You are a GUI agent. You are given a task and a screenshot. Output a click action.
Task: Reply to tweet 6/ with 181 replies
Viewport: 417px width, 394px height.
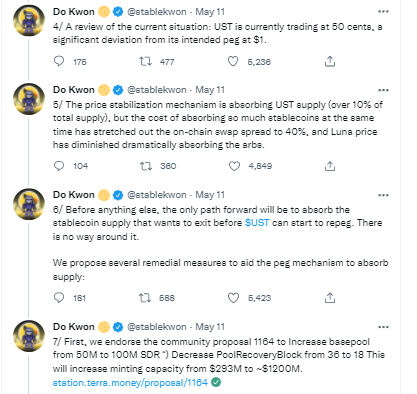pos(59,297)
